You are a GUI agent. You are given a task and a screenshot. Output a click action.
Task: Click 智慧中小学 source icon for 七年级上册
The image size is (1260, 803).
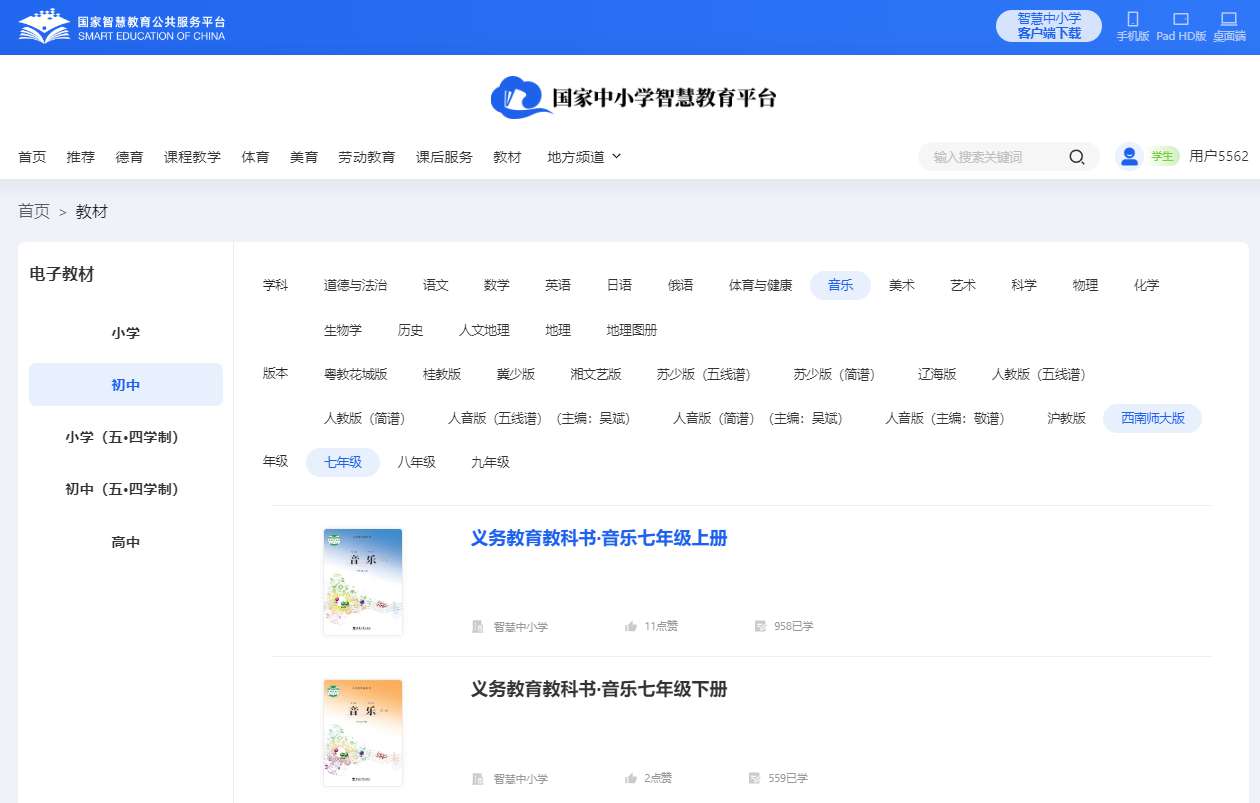(478, 627)
